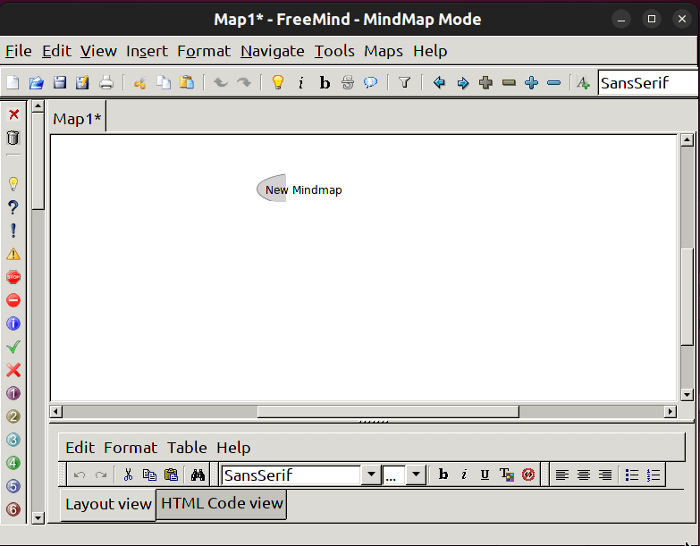Switch to HTML Code view tab

(222, 504)
